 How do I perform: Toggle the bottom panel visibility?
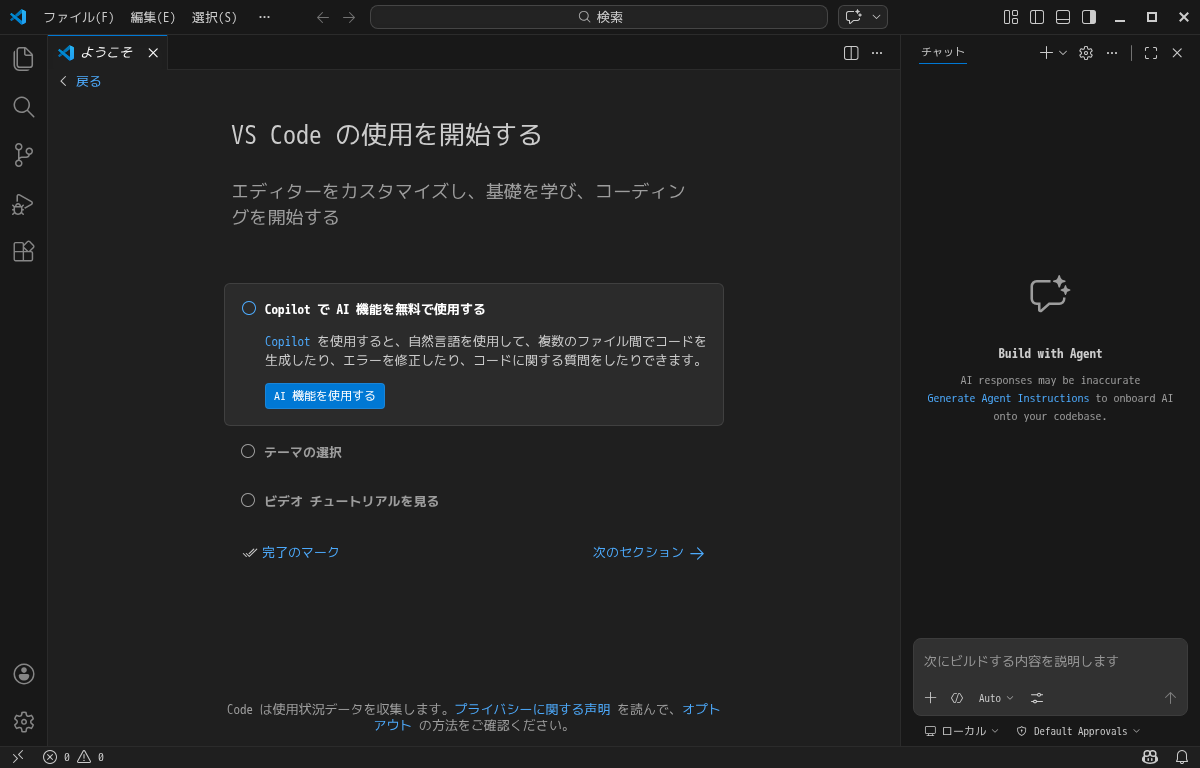tap(1063, 17)
